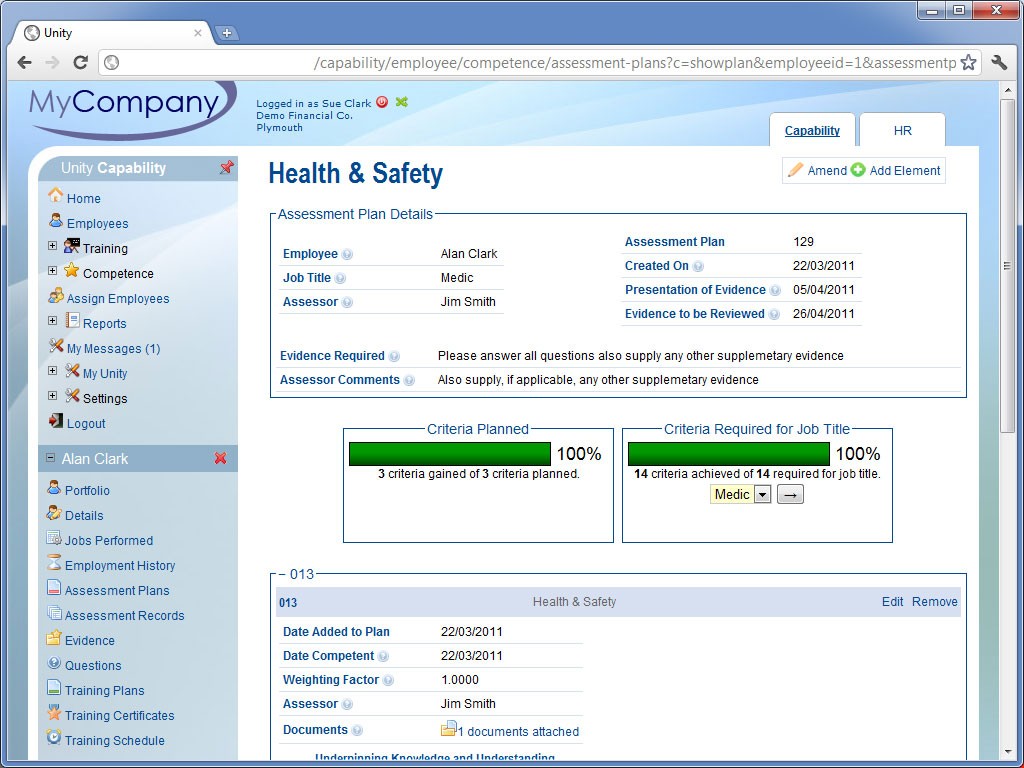
Task: Click the Assessment Plans page icon
Action: click(54, 587)
